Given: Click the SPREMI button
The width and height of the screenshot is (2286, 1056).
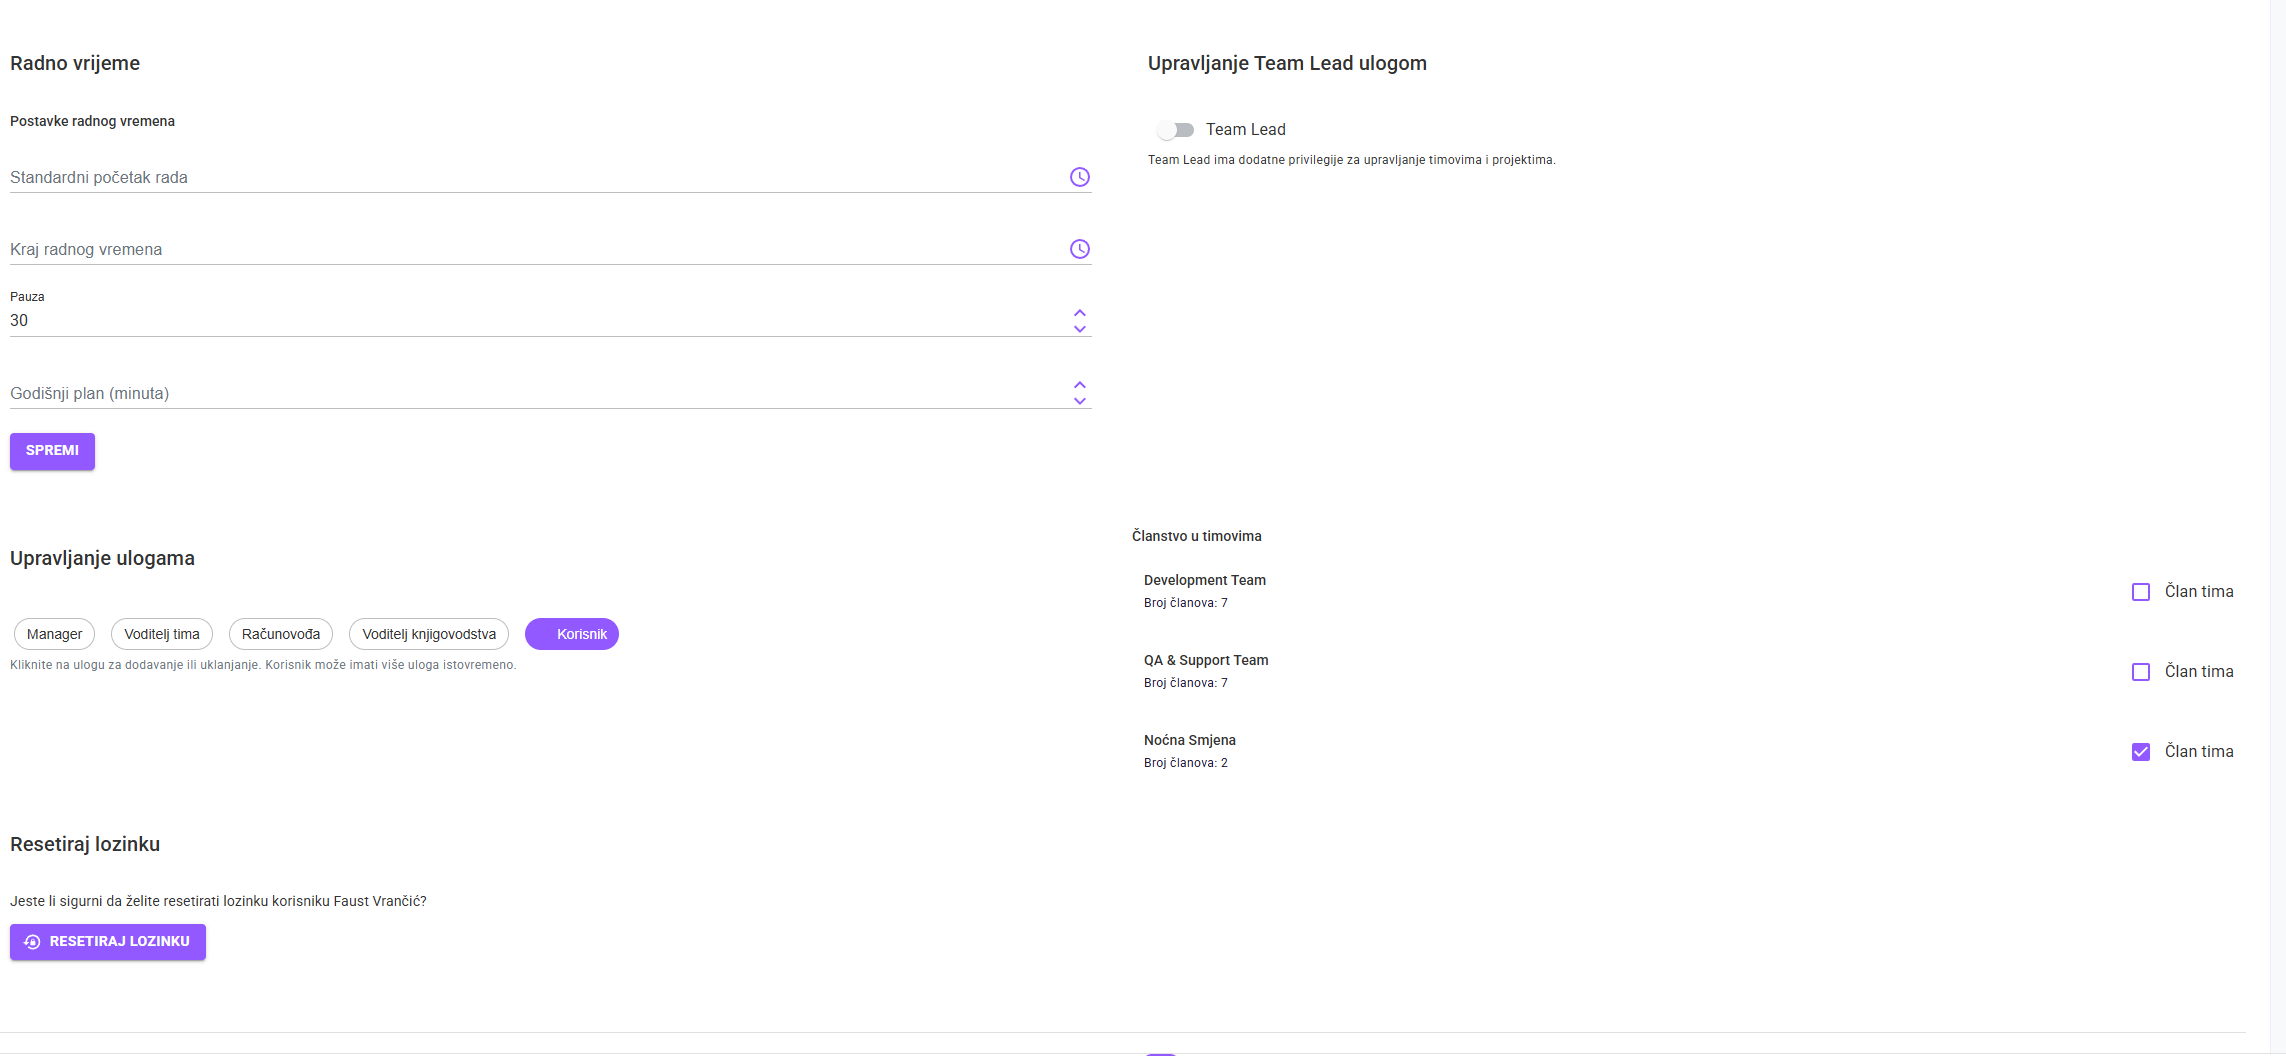Looking at the screenshot, I should pos(52,451).
